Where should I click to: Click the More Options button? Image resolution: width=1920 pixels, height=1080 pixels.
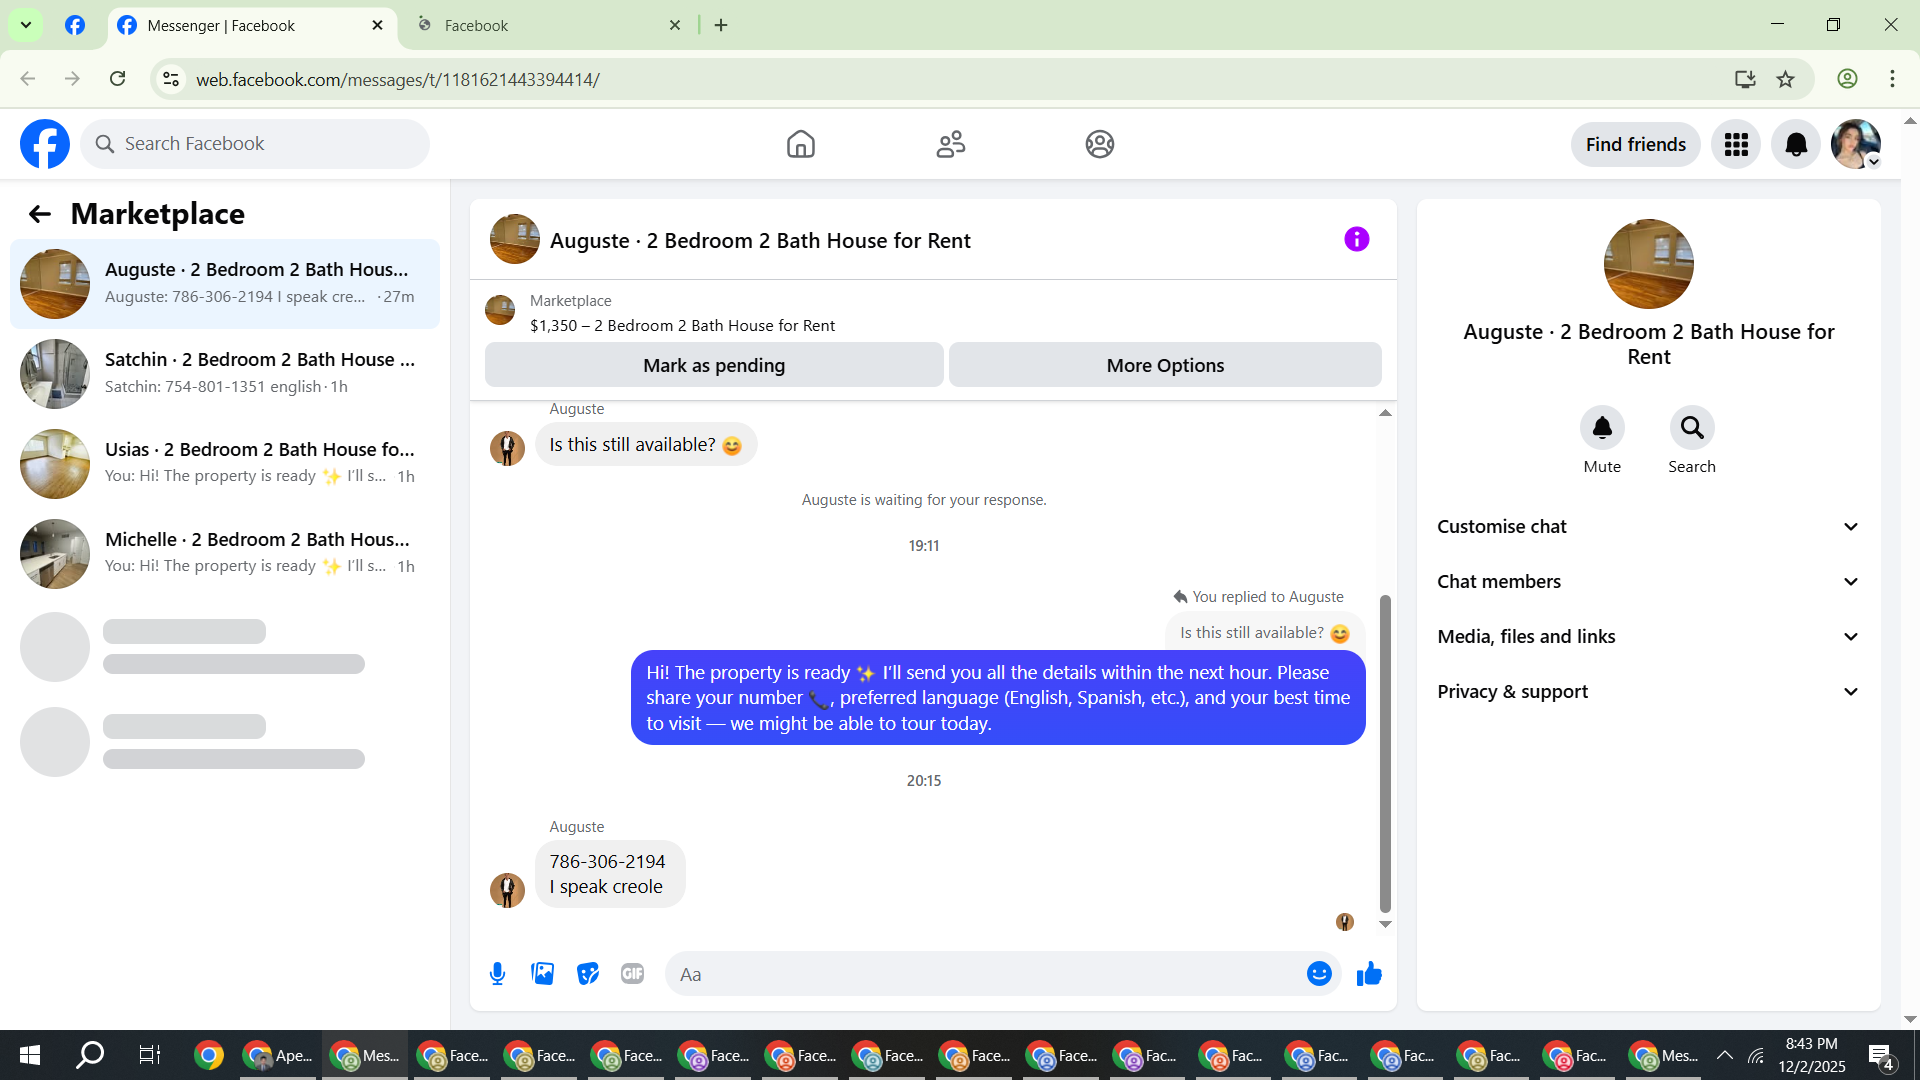tap(1165, 365)
